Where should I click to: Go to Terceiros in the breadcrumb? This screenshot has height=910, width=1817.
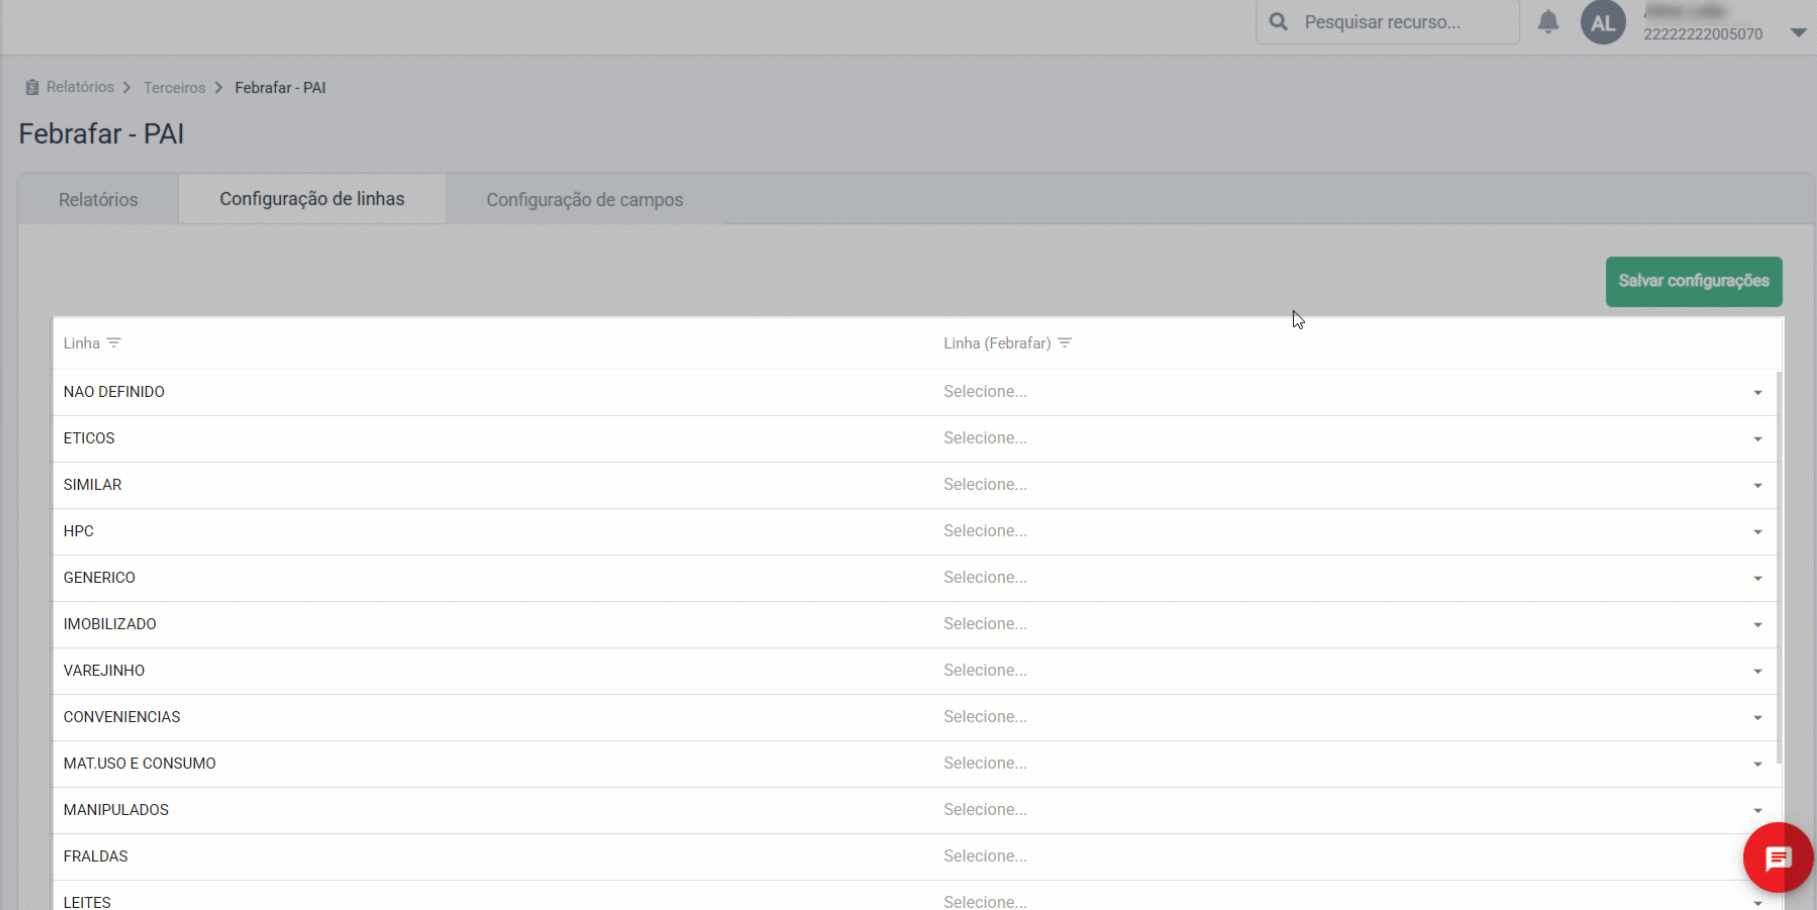tap(174, 88)
